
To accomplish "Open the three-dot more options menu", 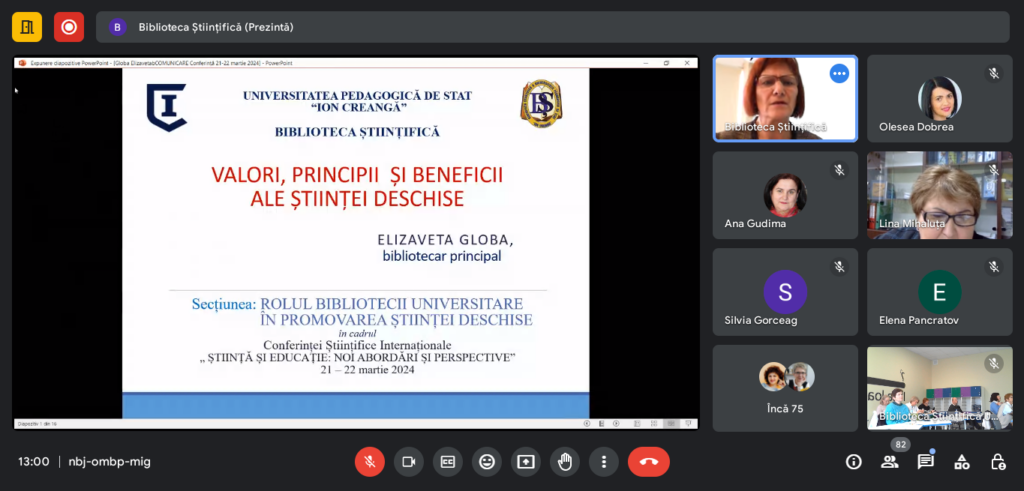I will click(603, 461).
